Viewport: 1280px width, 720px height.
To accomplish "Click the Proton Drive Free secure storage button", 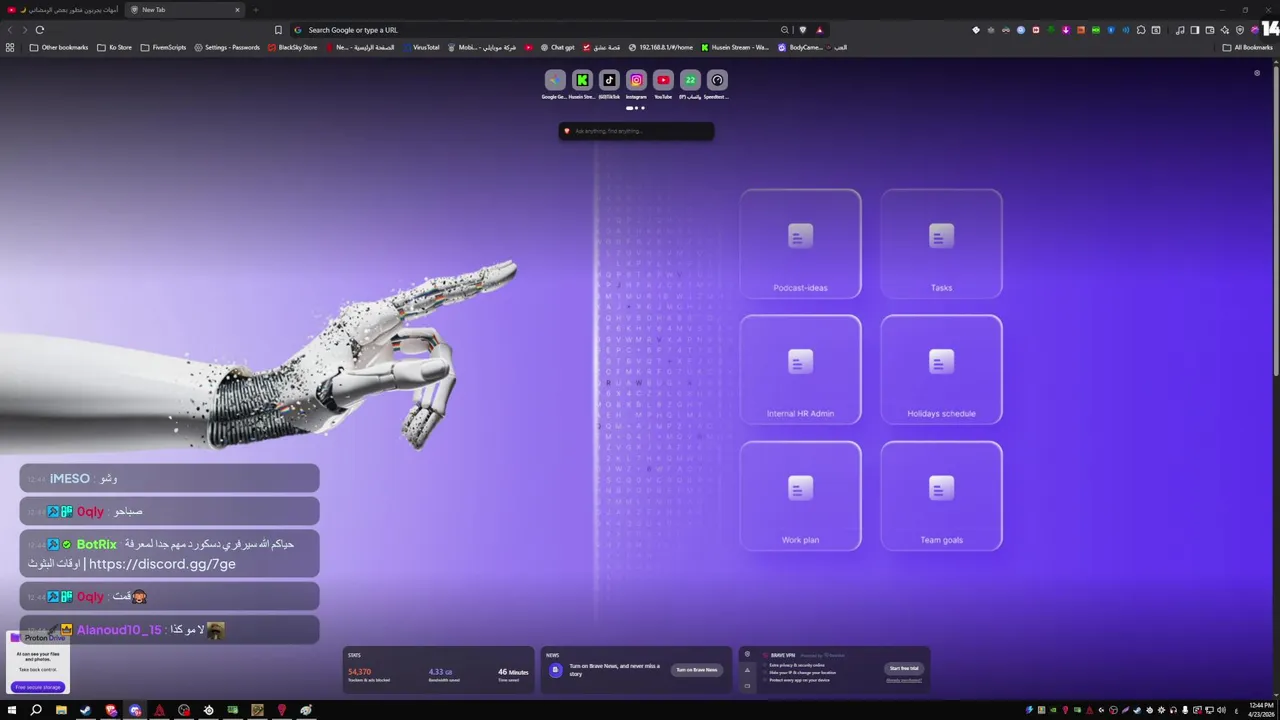I will click(38, 687).
